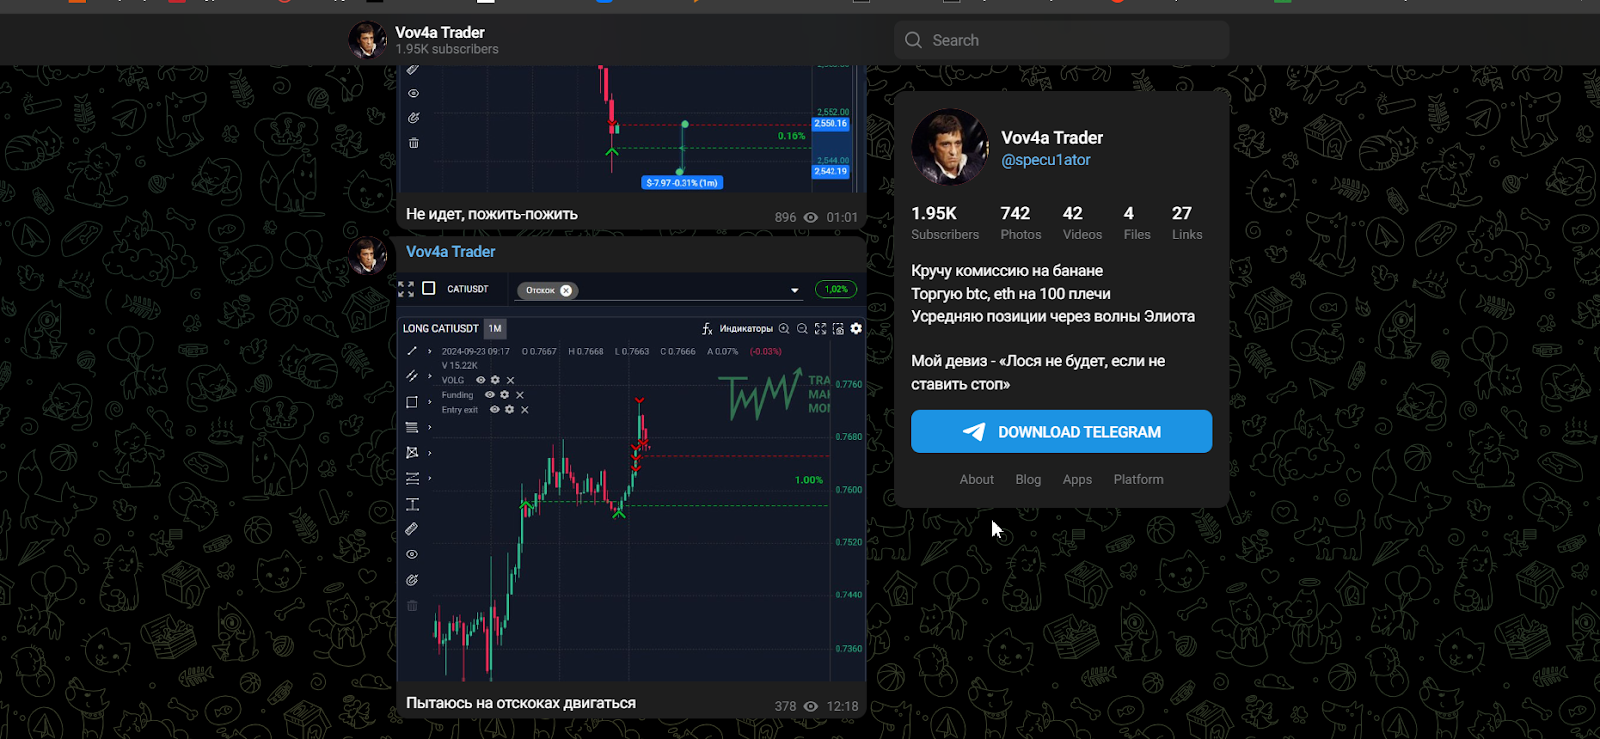Click the magnet target icon in lower chart

(x=412, y=580)
